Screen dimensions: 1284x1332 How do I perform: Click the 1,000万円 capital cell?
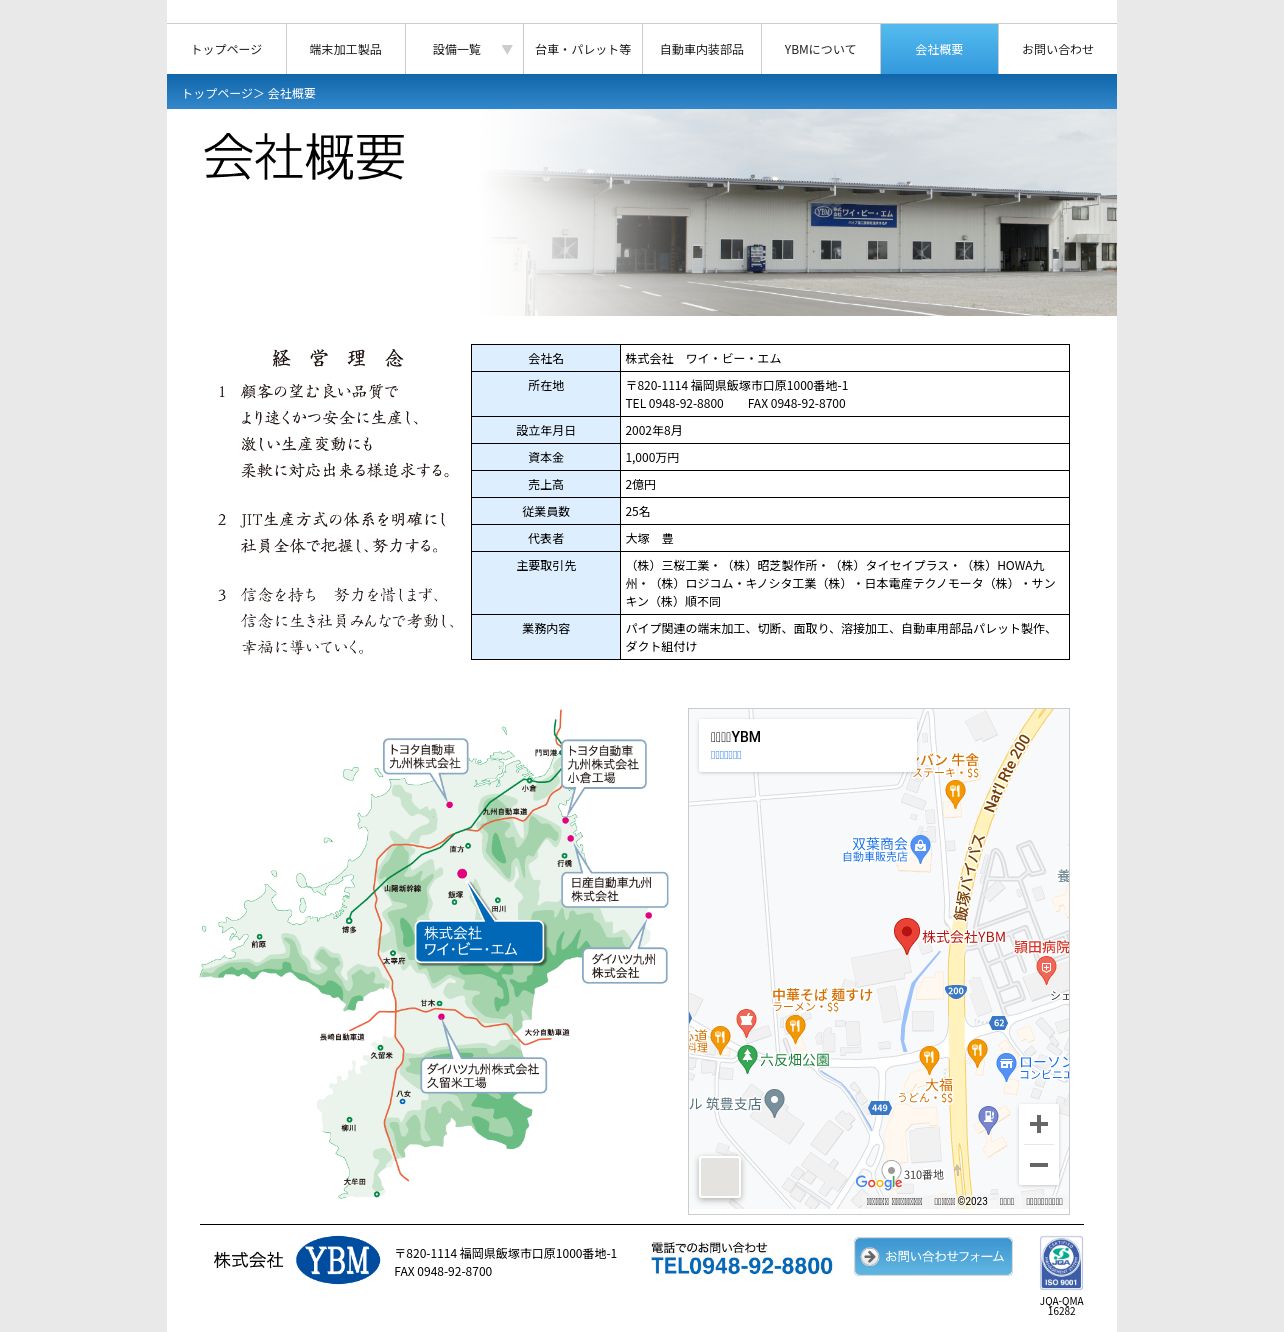tap(845, 458)
